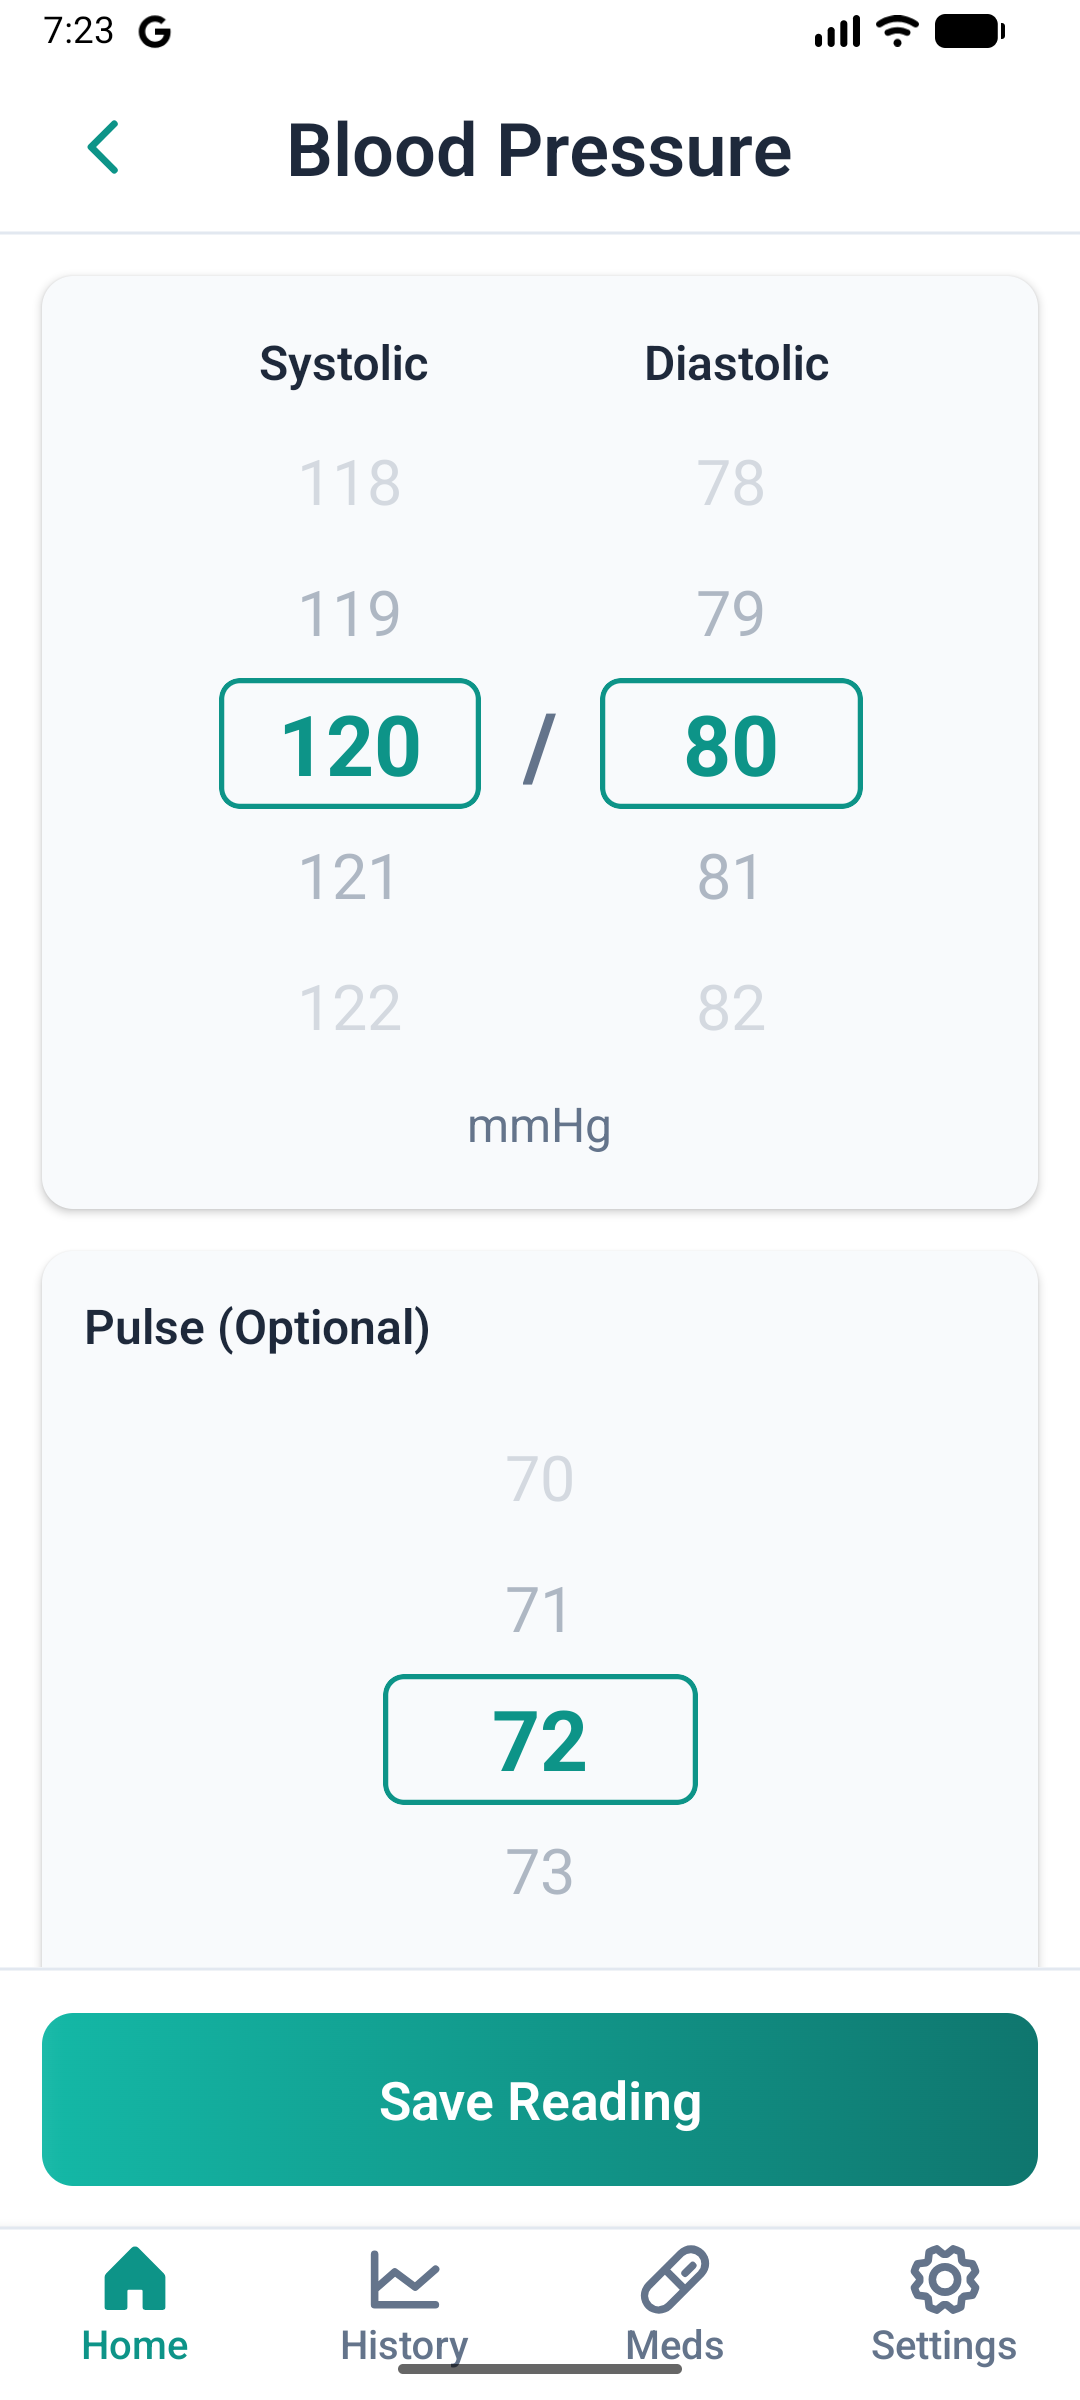Tap the Blood Pressure title
The height and width of the screenshot is (2400, 1080).
[x=540, y=150]
